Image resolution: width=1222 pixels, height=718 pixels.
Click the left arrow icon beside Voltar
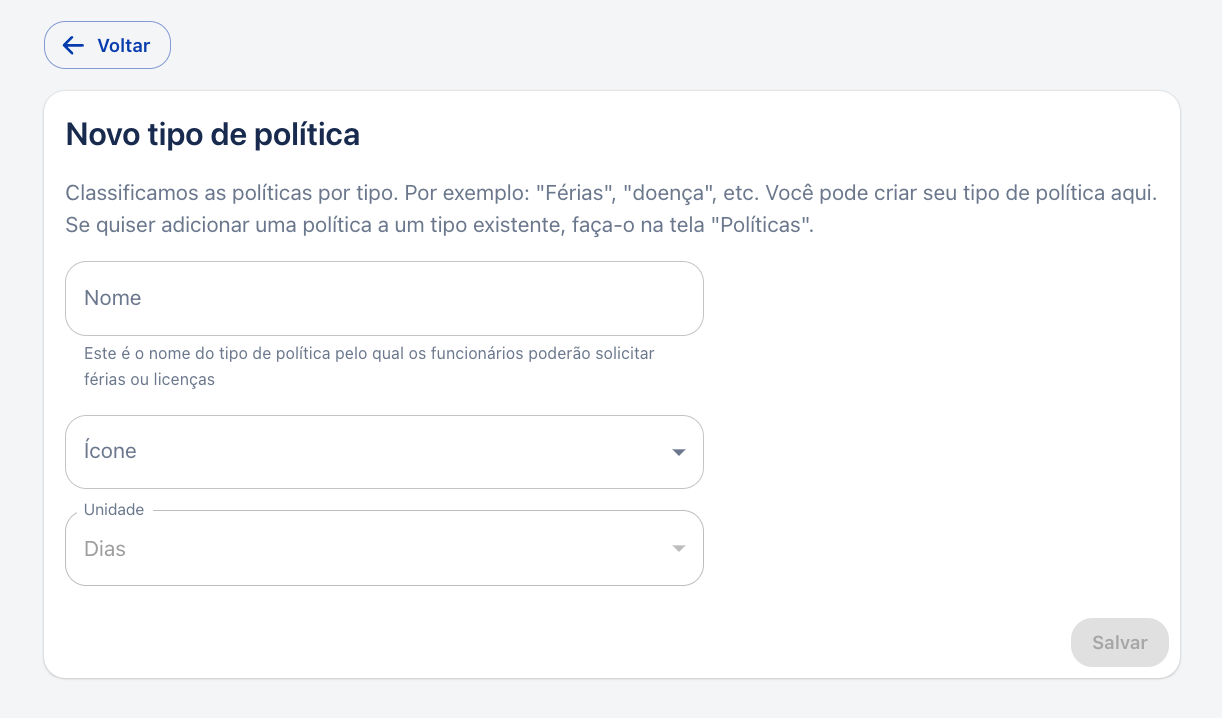73,45
